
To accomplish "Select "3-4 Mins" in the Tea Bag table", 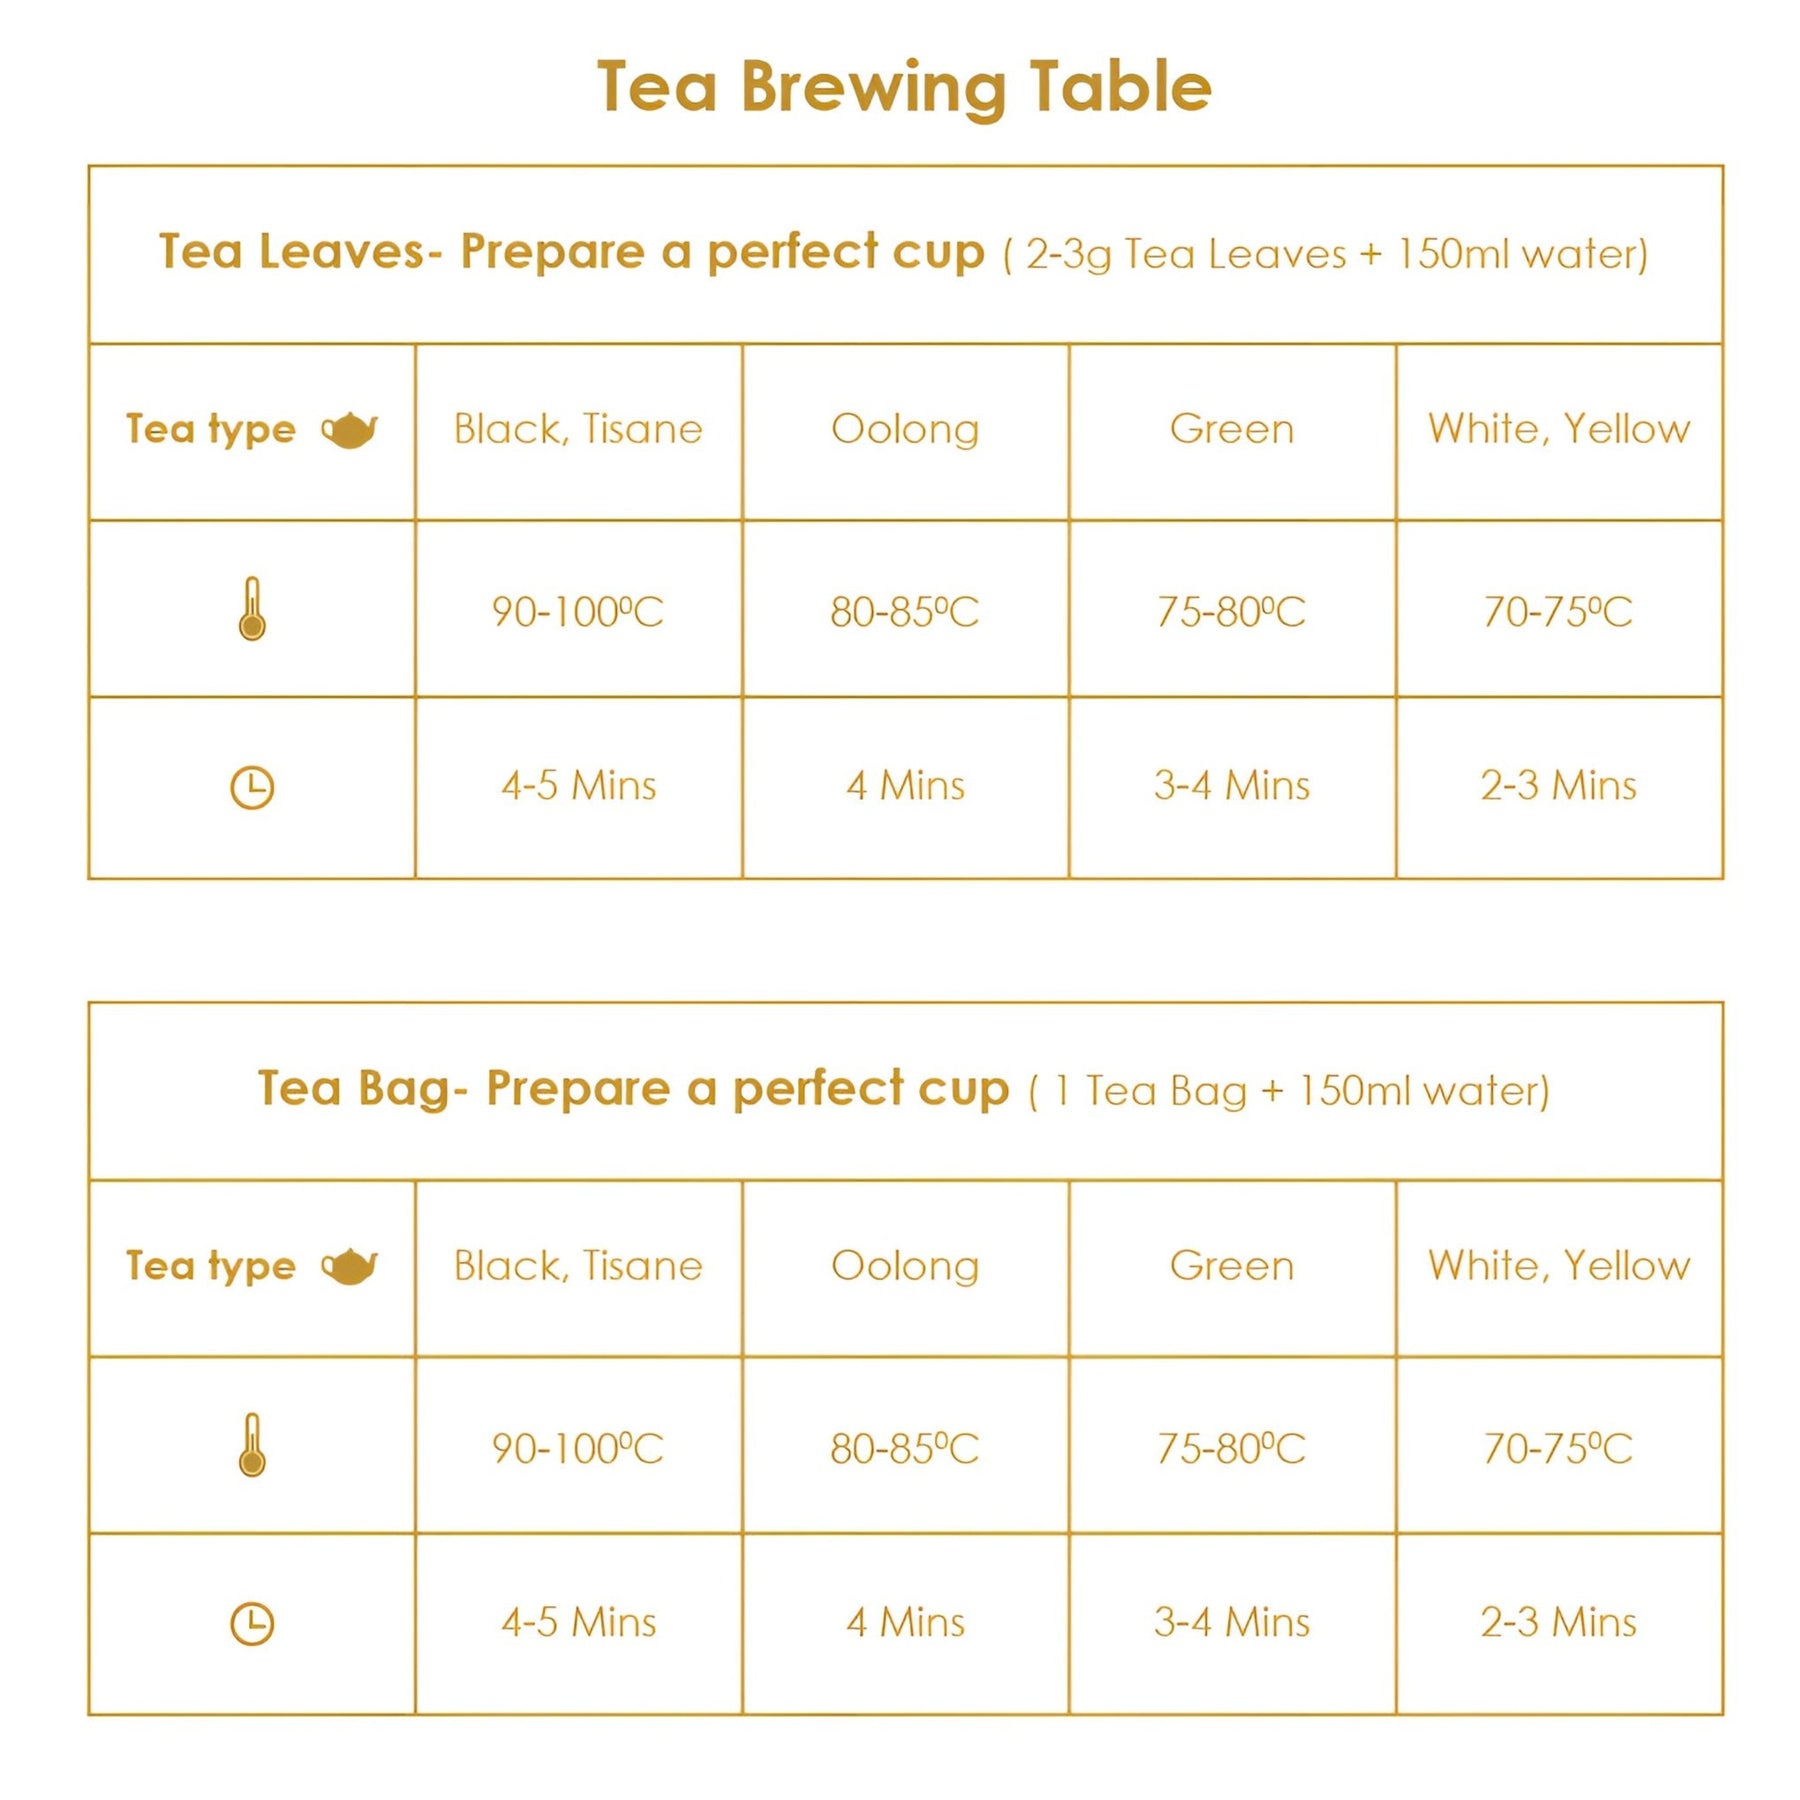I will (x=1232, y=1622).
